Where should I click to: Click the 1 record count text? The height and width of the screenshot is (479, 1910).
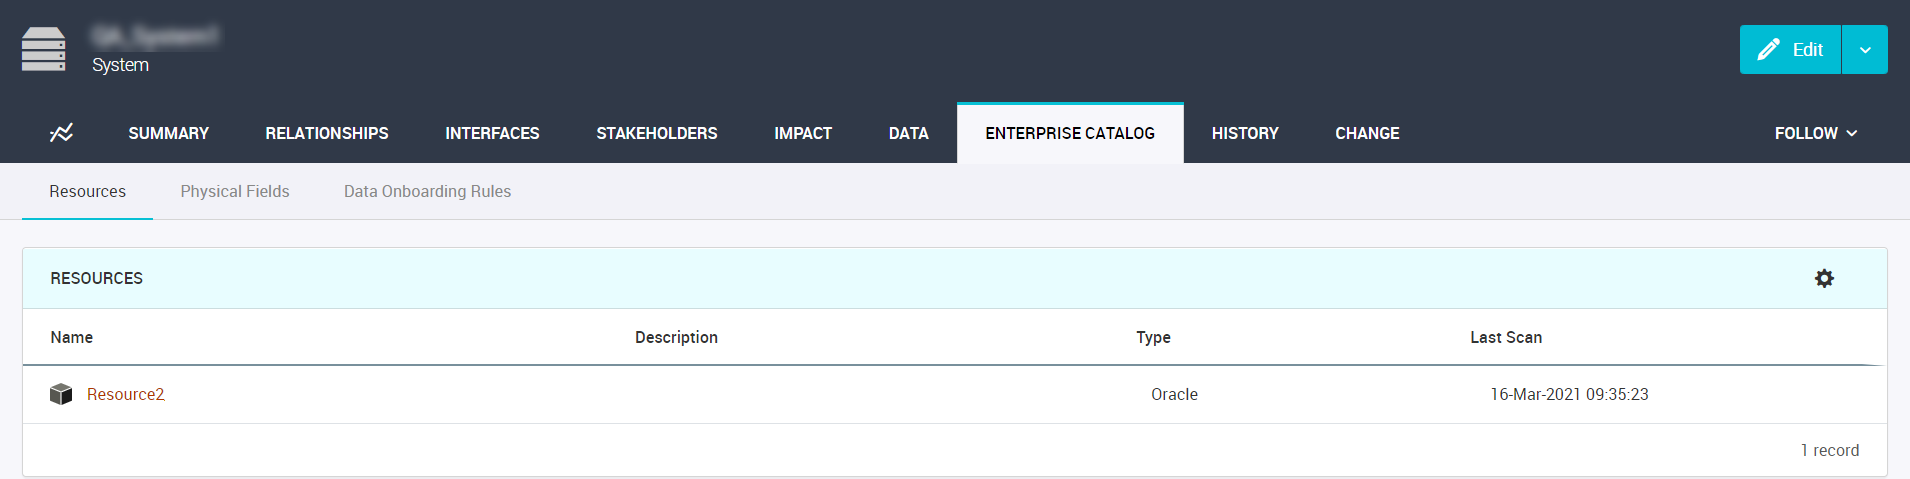1830,450
